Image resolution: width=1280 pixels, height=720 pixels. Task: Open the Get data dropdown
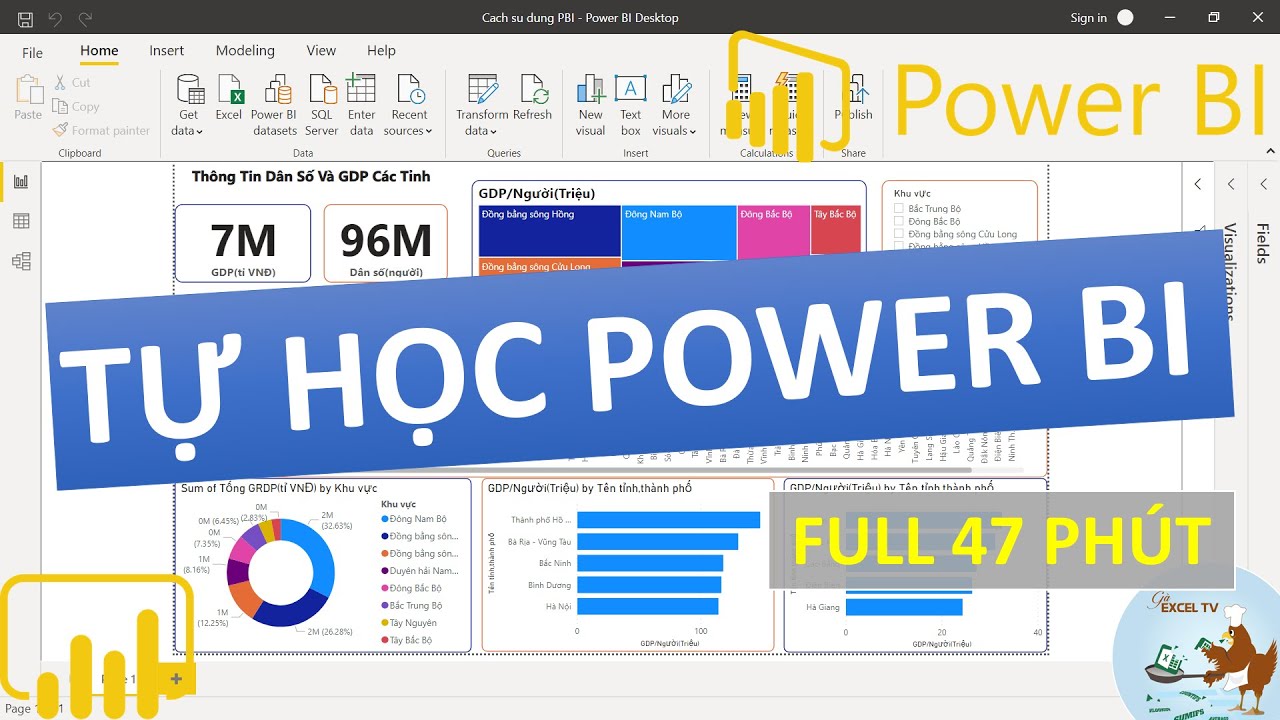click(187, 131)
